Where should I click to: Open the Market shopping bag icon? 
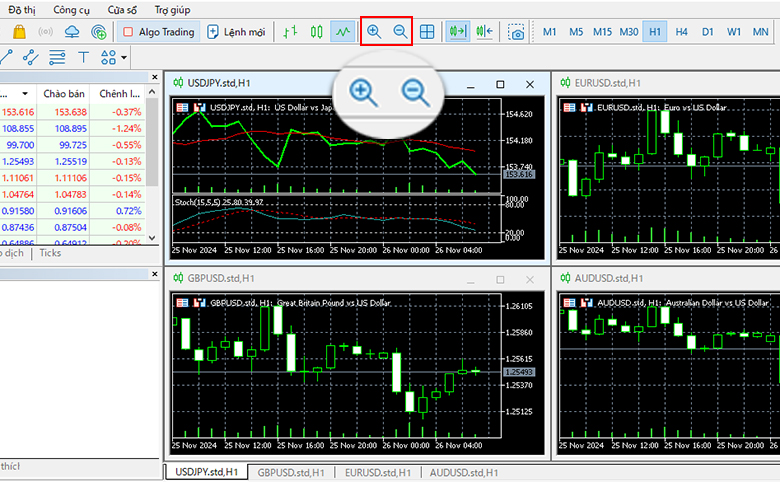pos(19,32)
